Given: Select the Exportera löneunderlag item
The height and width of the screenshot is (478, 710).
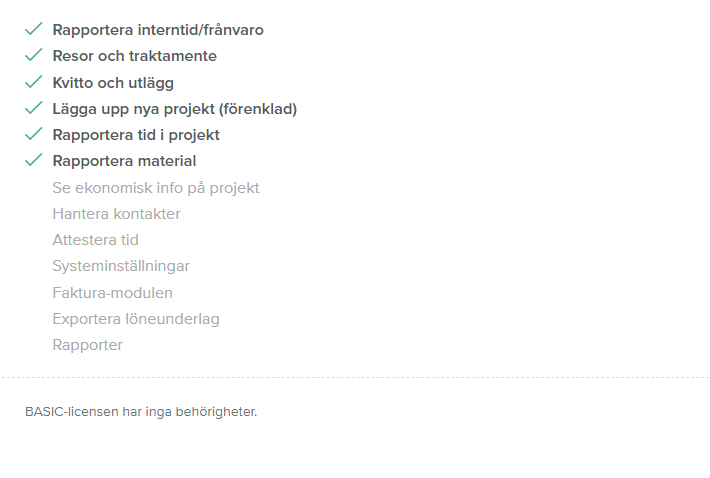Looking at the screenshot, I should tap(136, 319).
